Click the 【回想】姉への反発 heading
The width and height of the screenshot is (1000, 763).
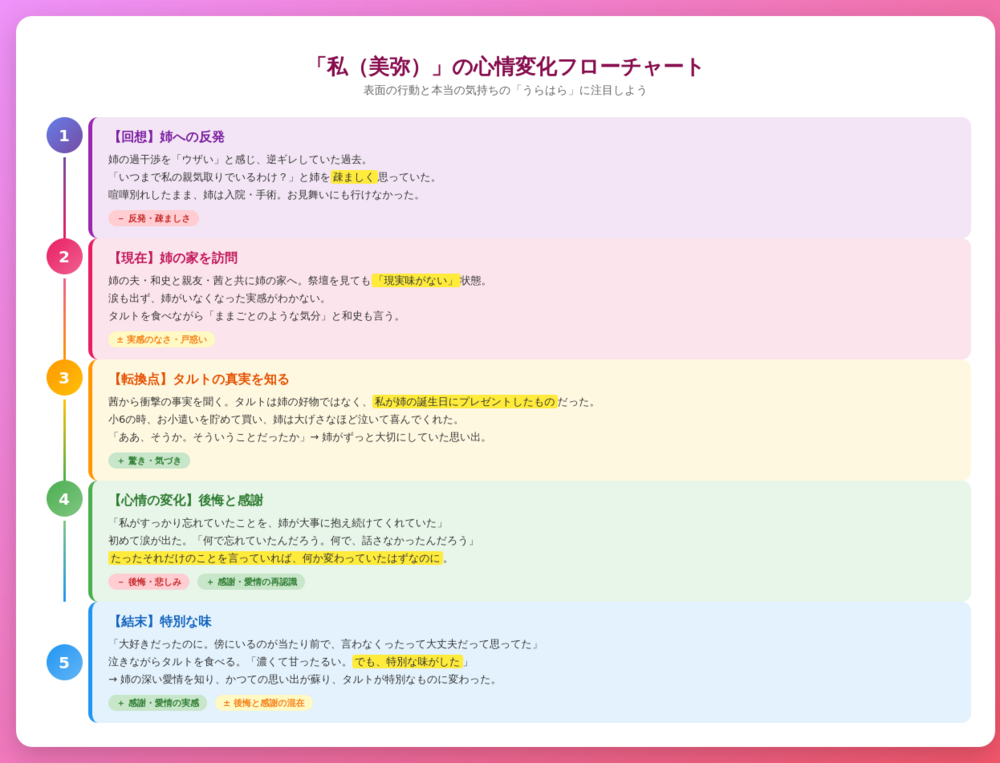[x=166, y=137]
